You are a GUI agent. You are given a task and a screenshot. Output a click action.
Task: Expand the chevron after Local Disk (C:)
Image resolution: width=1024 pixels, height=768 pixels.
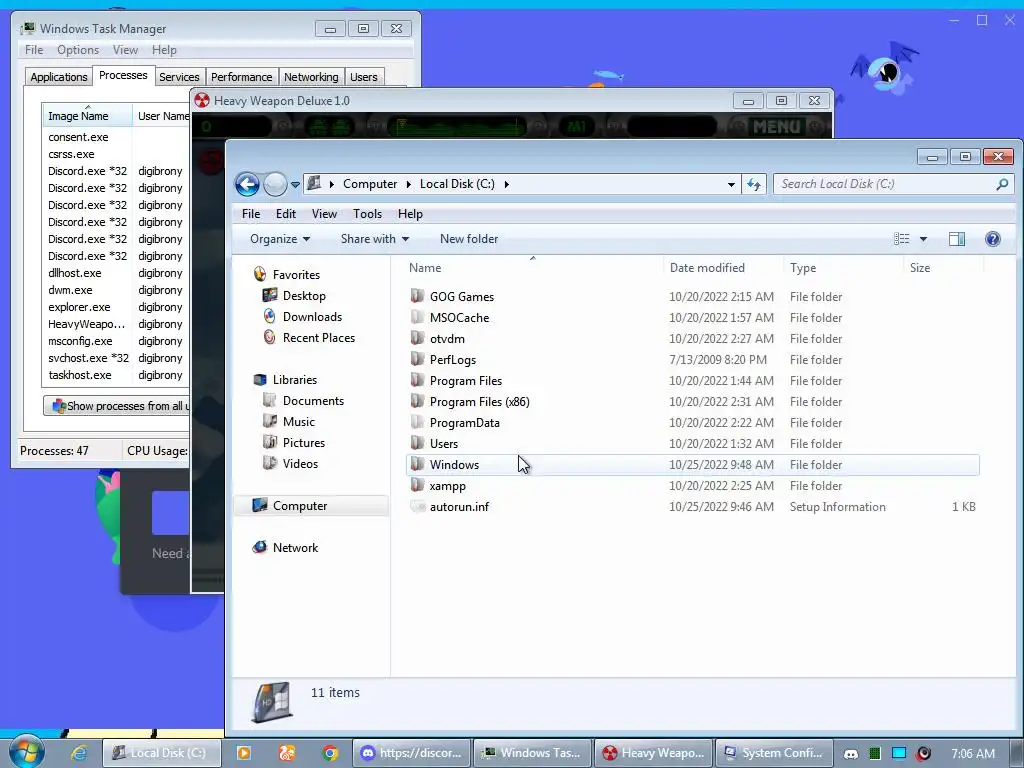coord(506,184)
